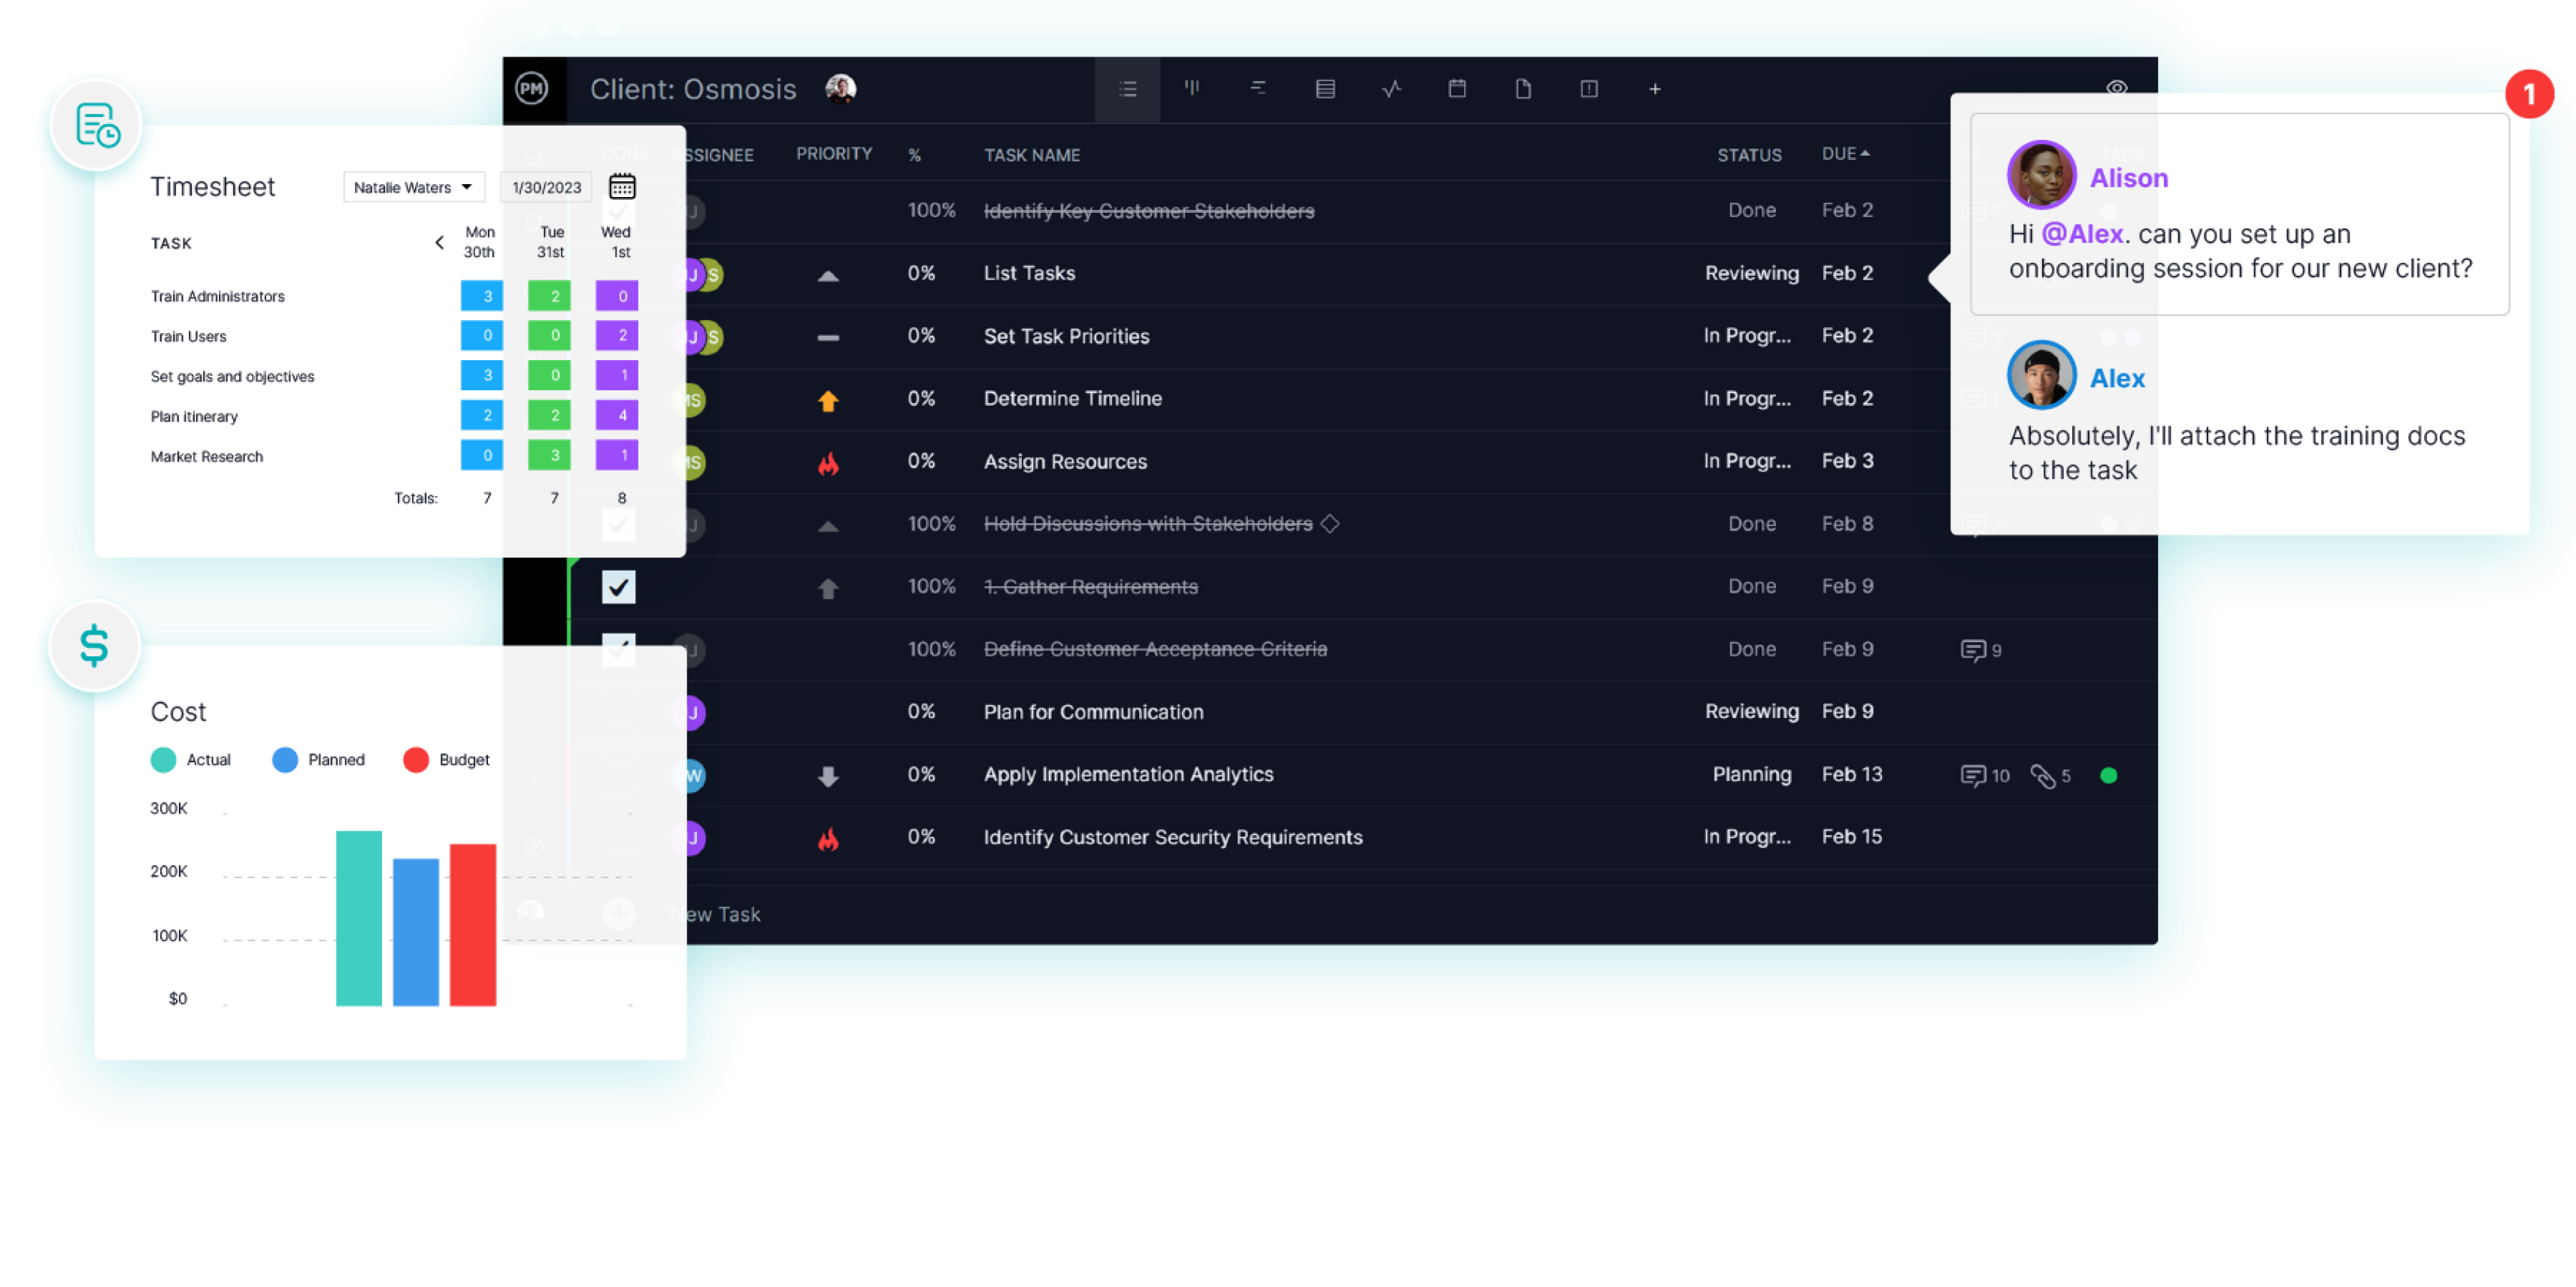Click the Timesheet clock document icon
The width and height of the screenshot is (2576, 1287).
tap(96, 125)
